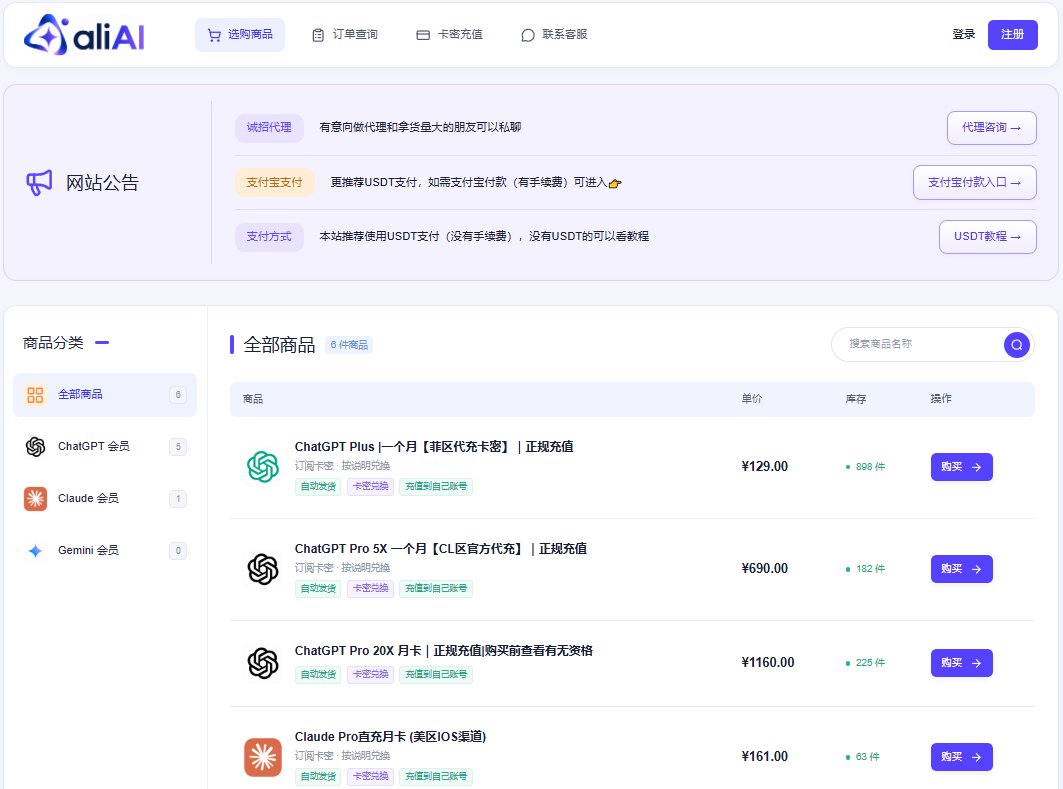
Task: Open the 支付宝付款入口 button
Action: 974,182
